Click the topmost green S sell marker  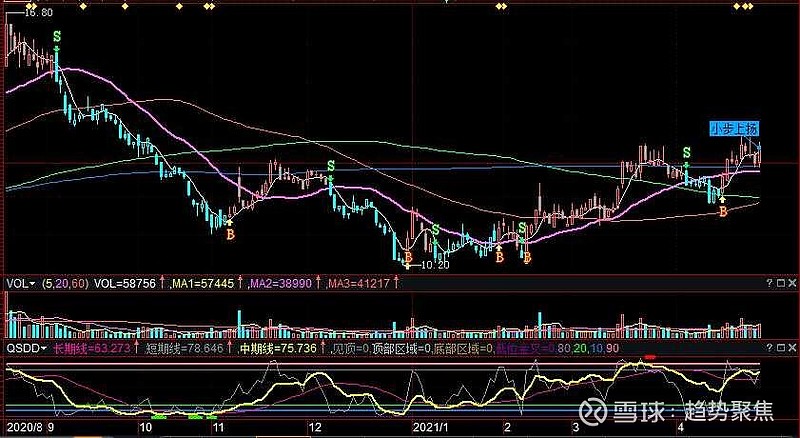[x=57, y=37]
